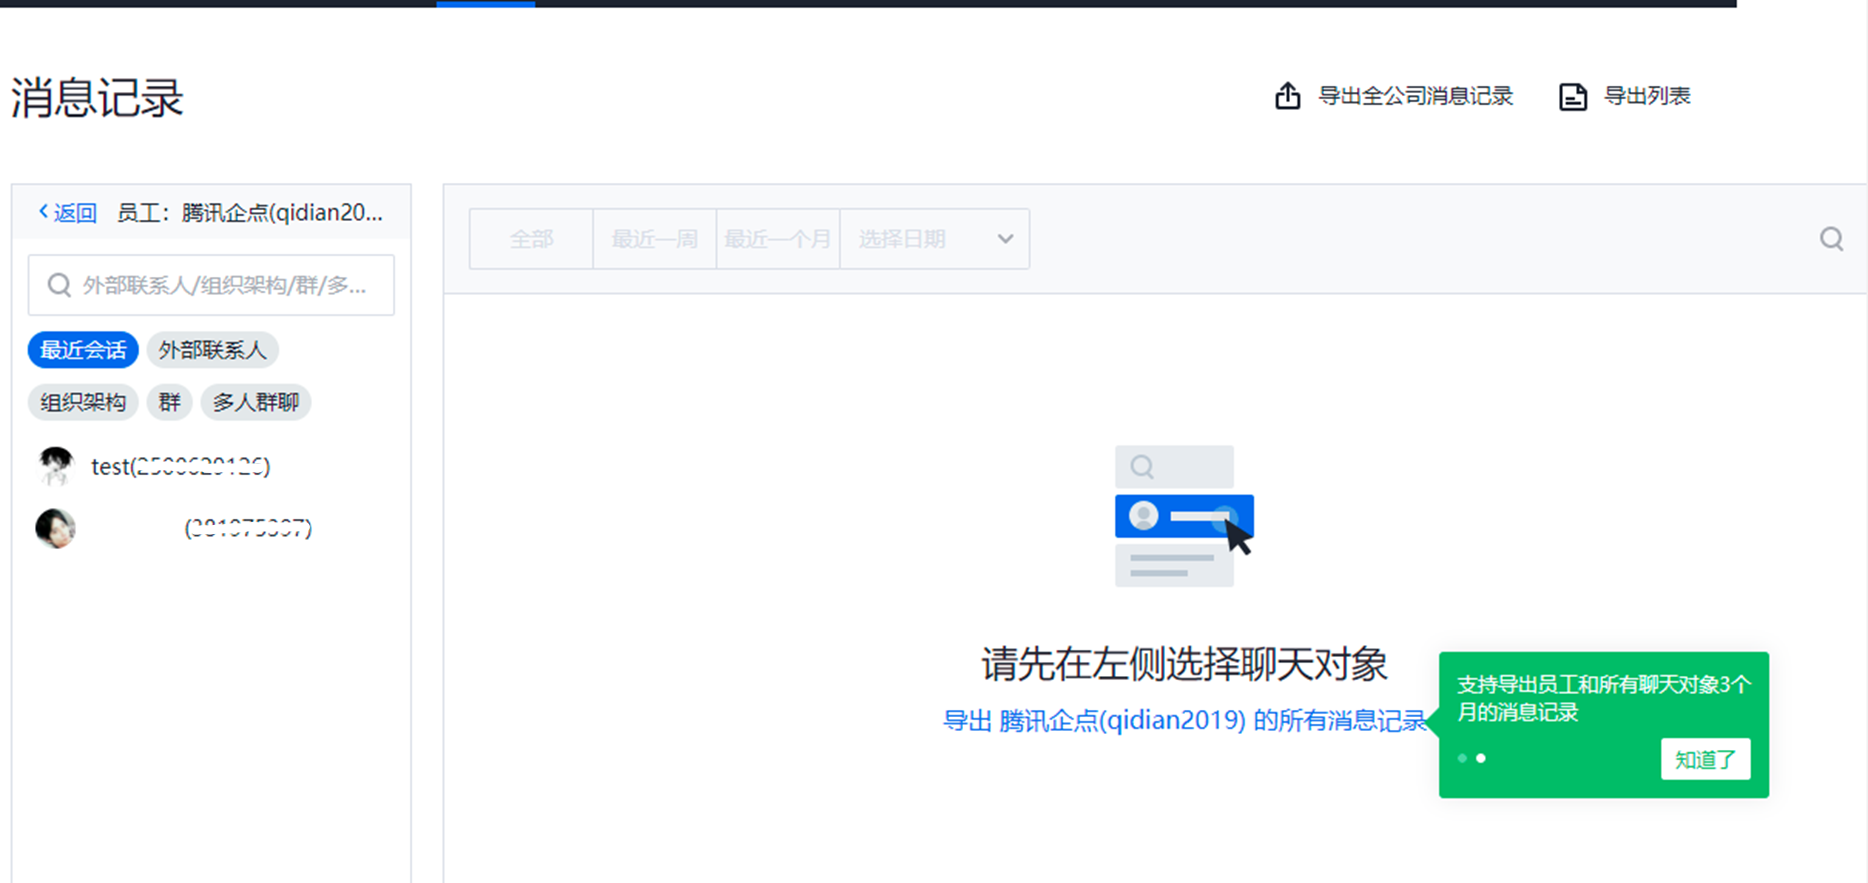1868x883 pixels.
Task: Click the dropdown arrow beside 选择日期
Action: 1005,239
